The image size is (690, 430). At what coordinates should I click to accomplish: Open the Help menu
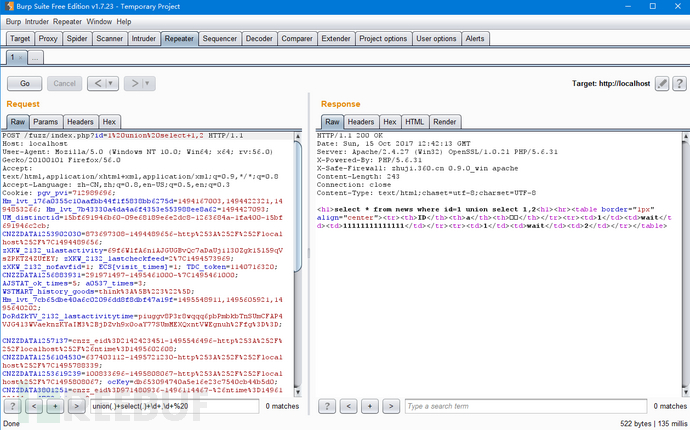coord(124,22)
